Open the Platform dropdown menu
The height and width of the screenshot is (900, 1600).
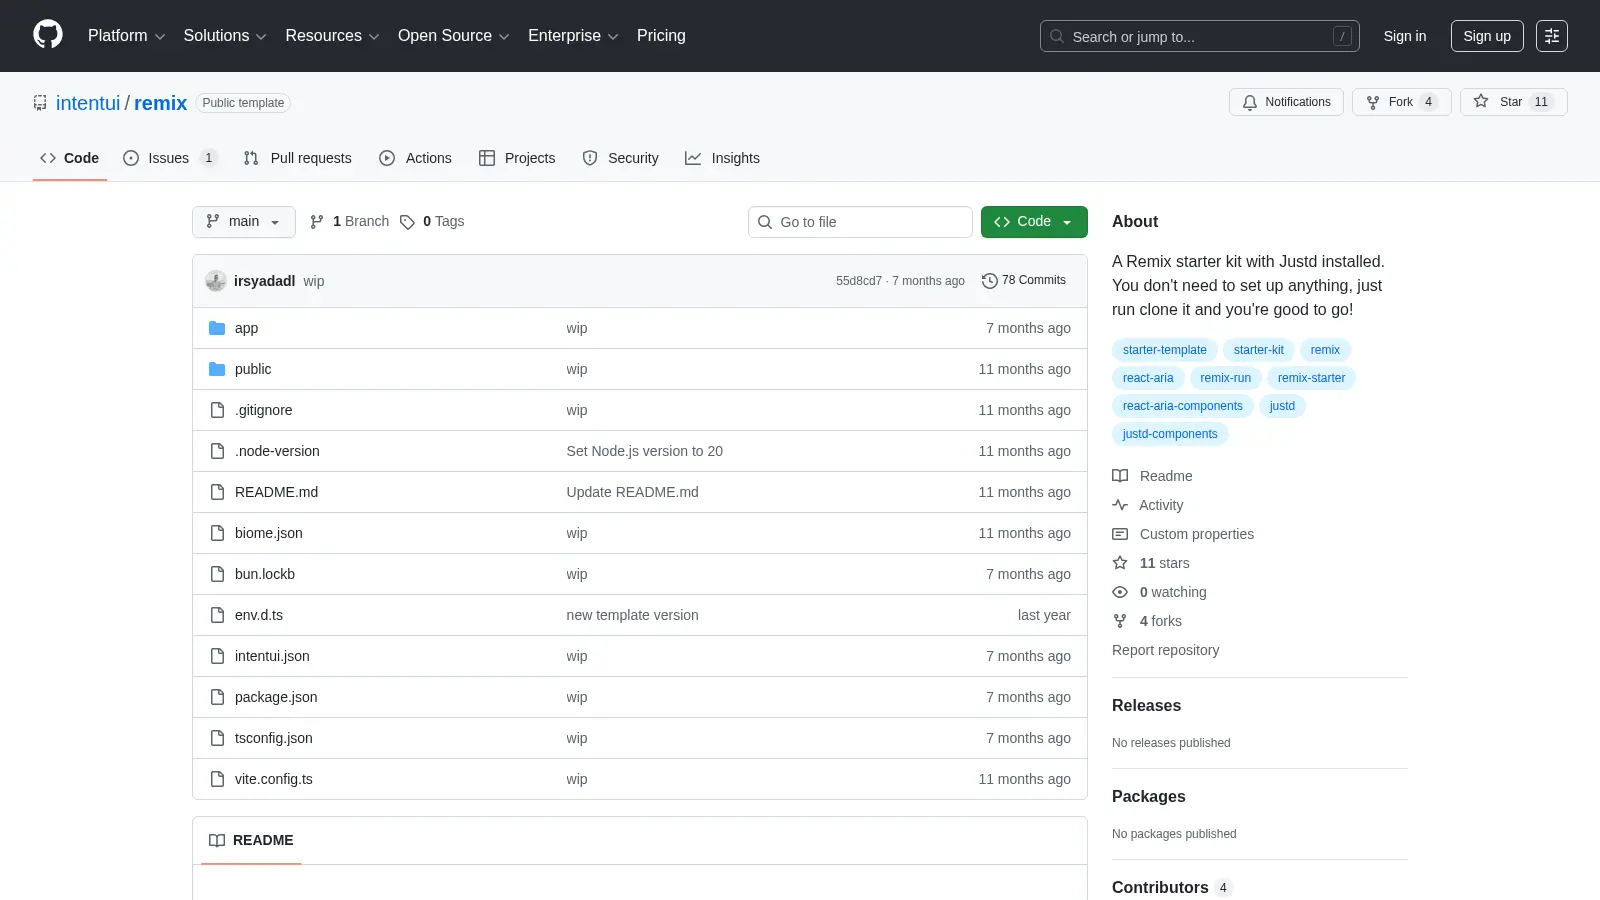126,36
